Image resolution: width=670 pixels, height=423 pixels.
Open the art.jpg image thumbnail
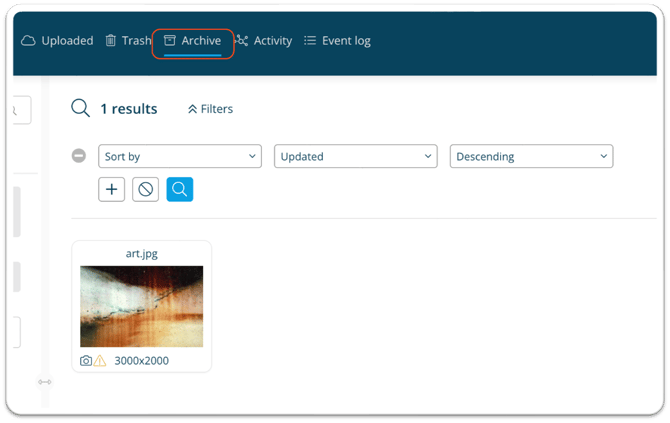tap(141, 306)
